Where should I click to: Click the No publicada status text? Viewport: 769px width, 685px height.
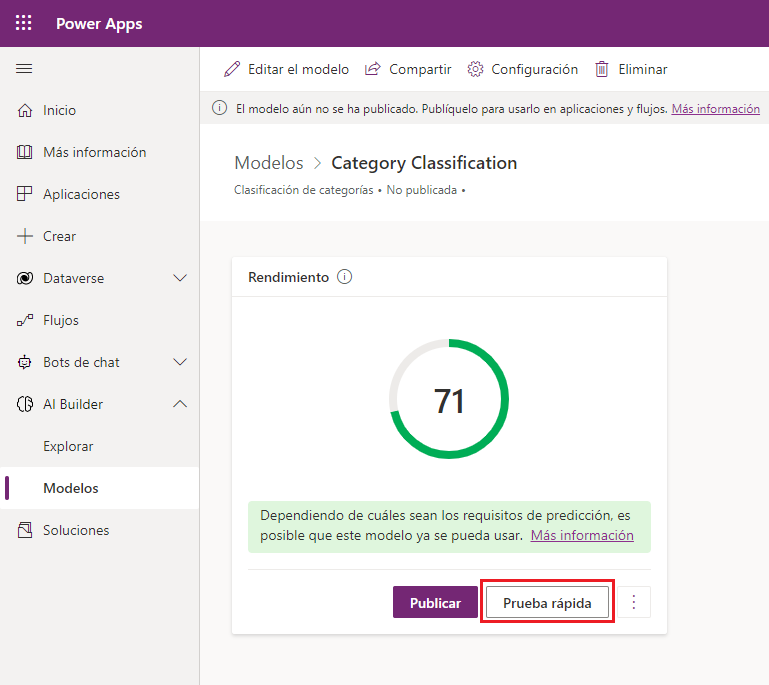click(422, 190)
